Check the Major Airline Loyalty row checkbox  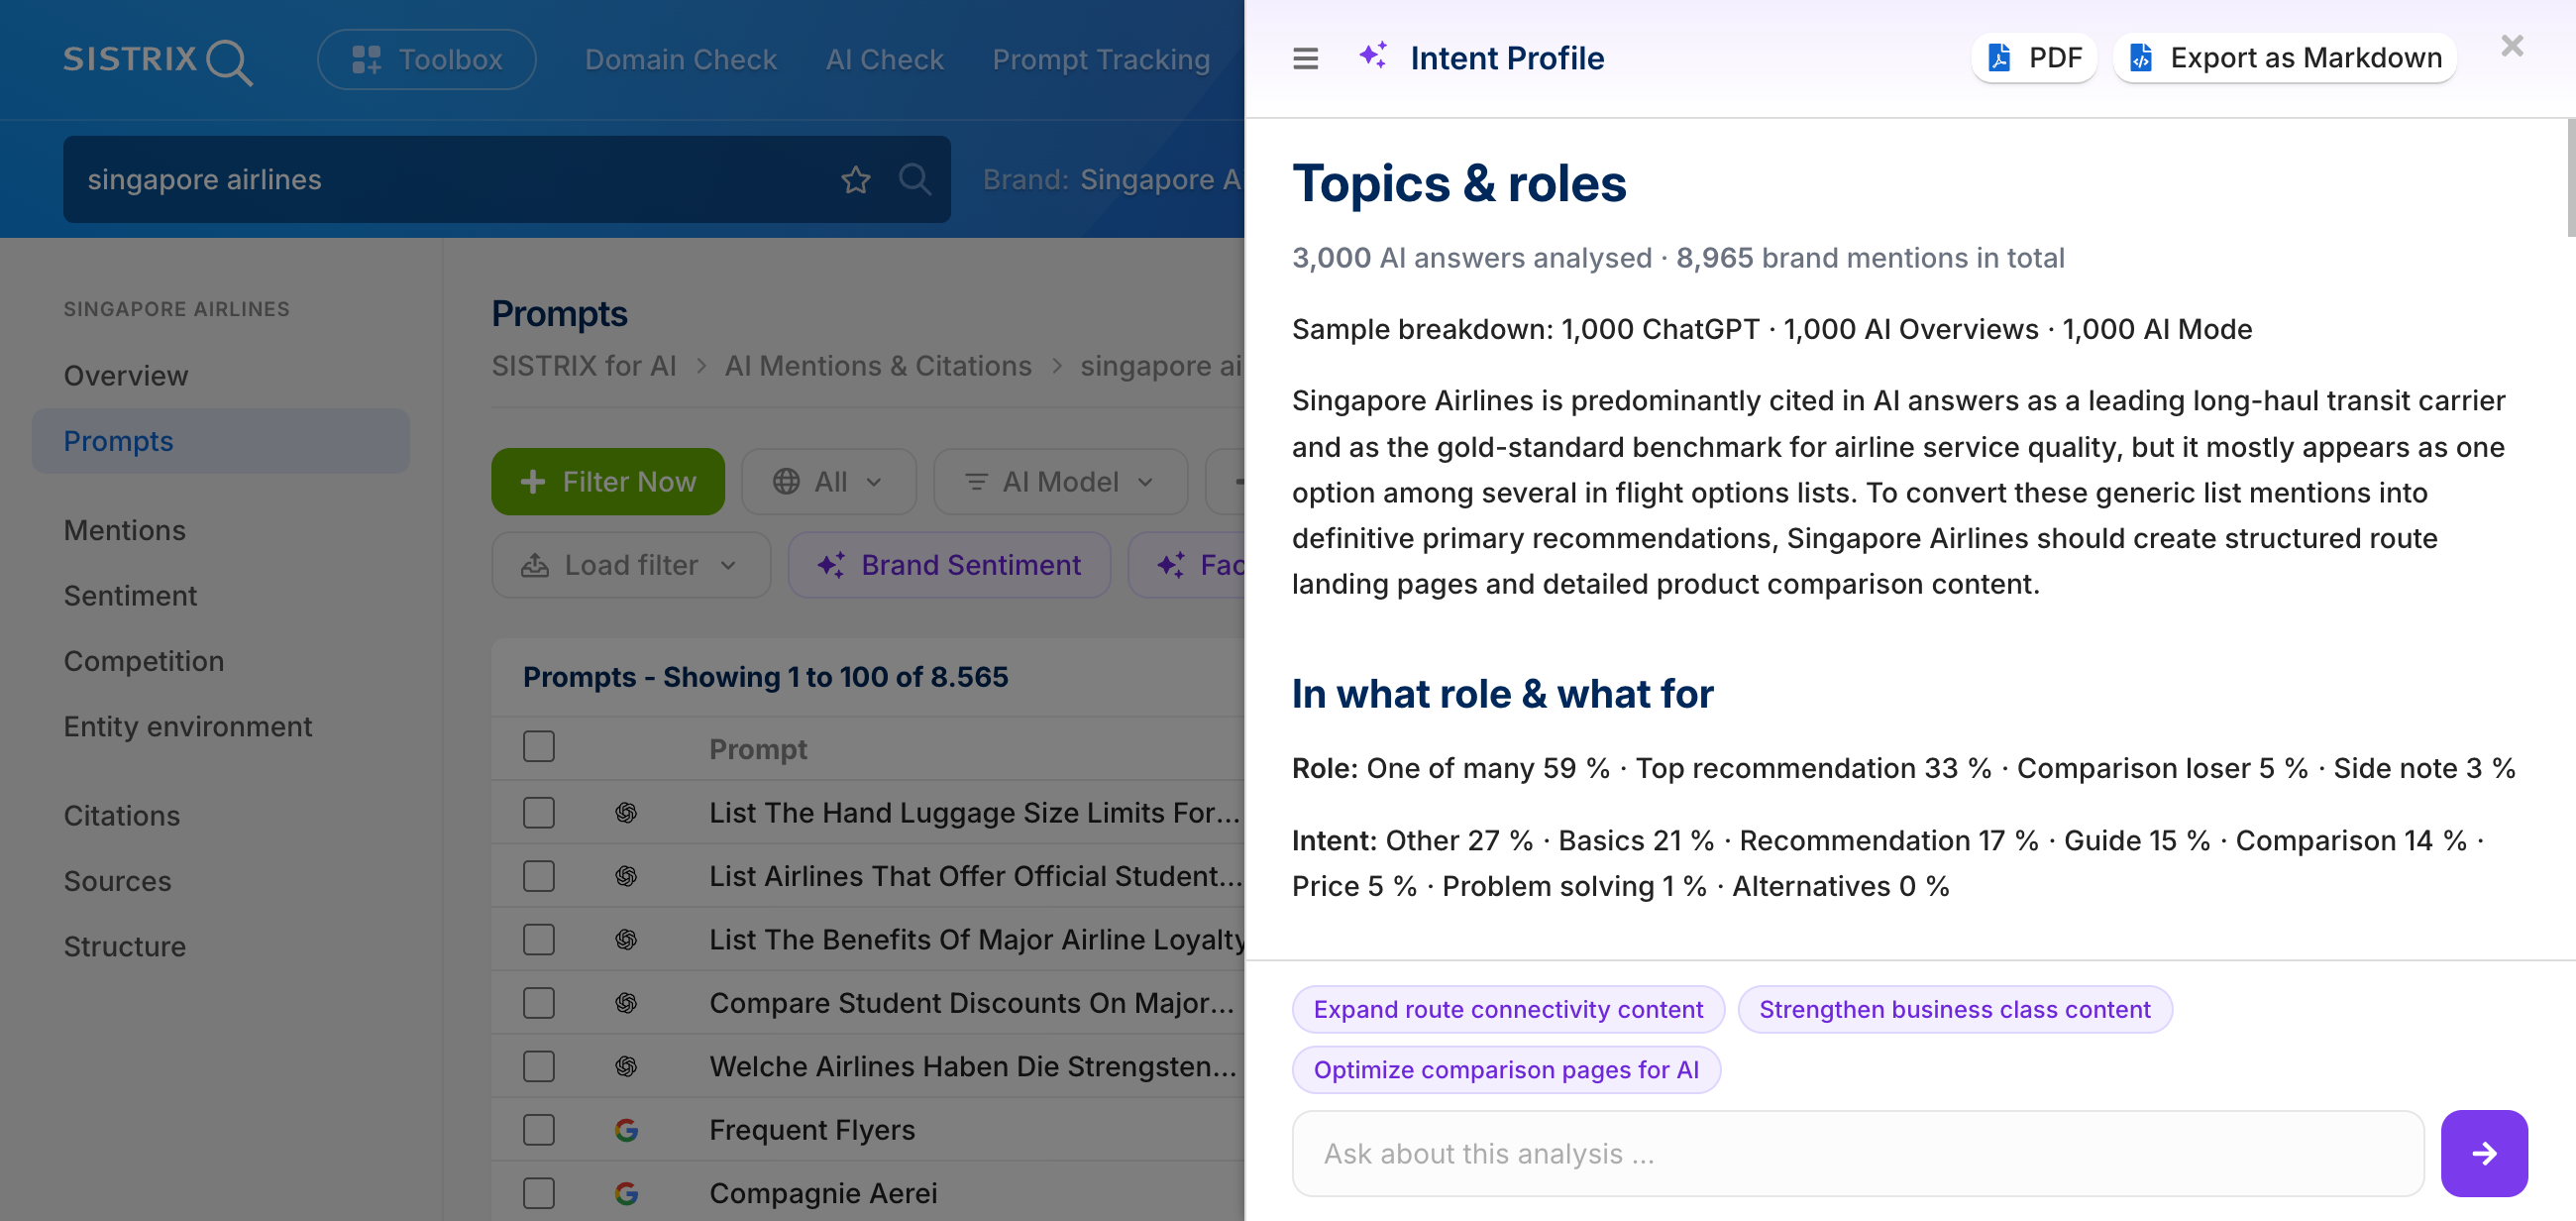pyautogui.click(x=539, y=940)
